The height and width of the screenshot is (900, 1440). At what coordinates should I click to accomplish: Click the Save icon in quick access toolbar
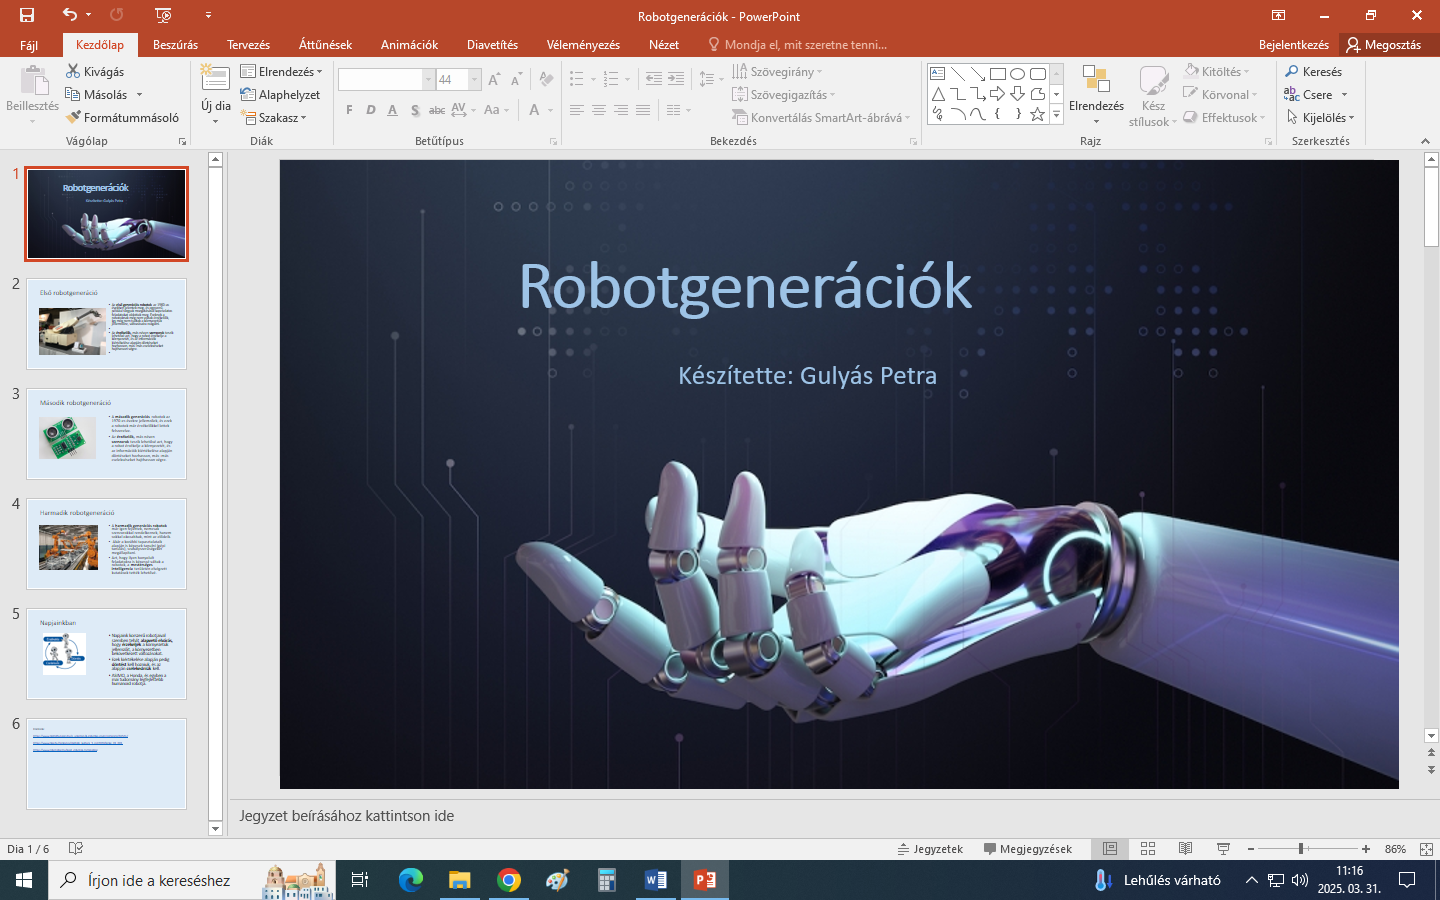coord(27,15)
